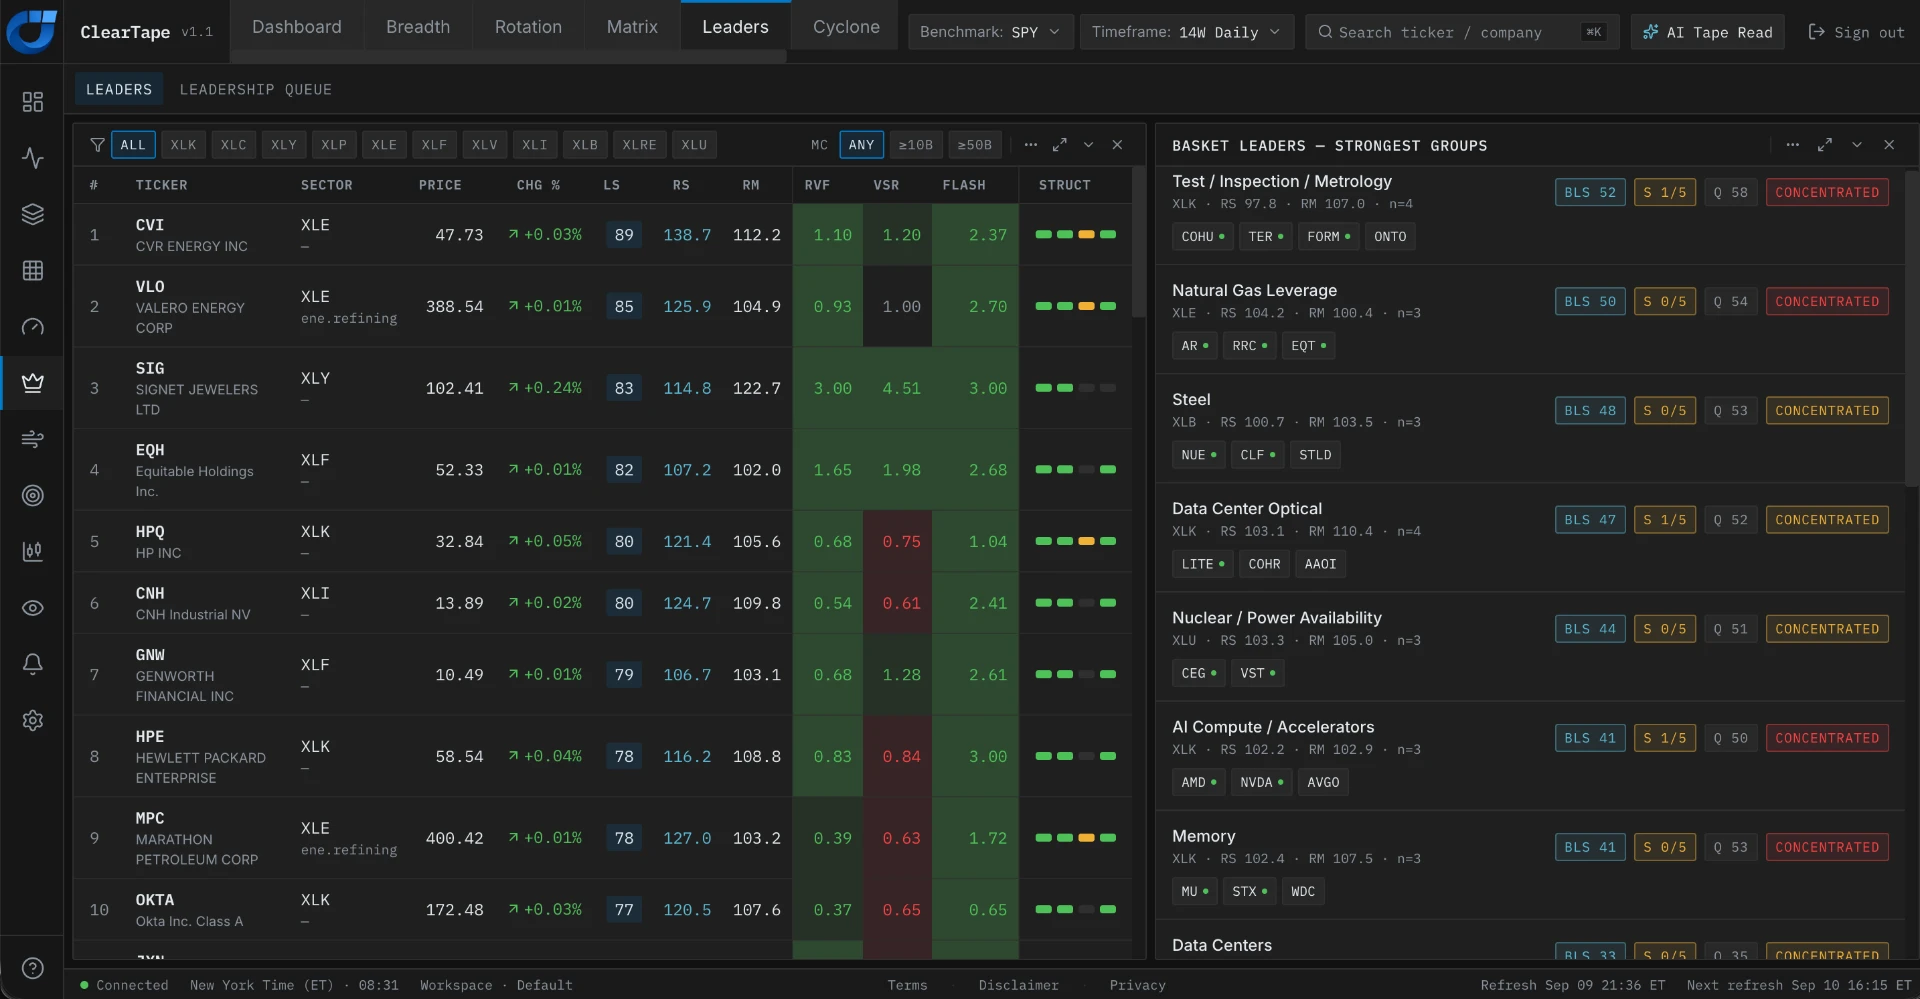
Task: Open the Benchmark SPY dropdown
Action: pyautogui.click(x=990, y=32)
